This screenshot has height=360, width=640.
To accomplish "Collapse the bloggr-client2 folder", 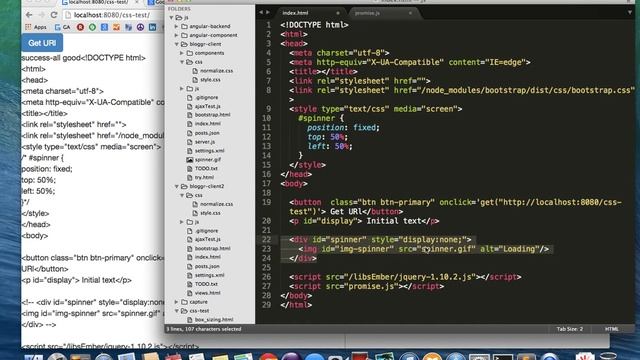I will click(177, 186).
